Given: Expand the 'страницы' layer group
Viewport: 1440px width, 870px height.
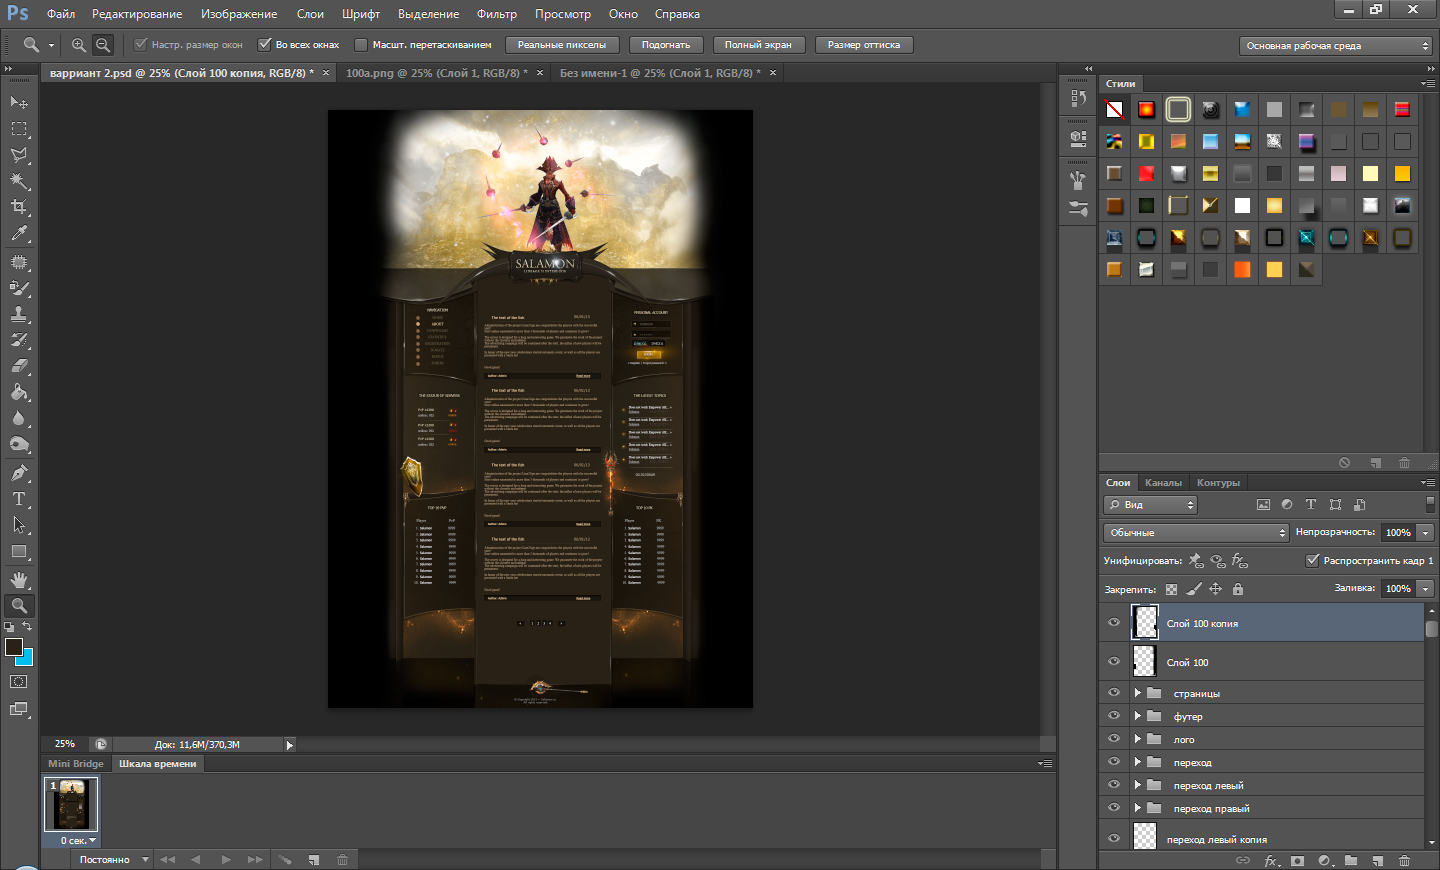Looking at the screenshot, I should [x=1138, y=692].
